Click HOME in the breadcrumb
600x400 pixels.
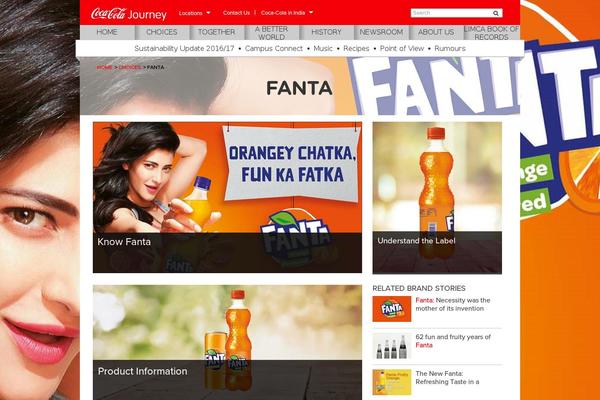pyautogui.click(x=104, y=67)
